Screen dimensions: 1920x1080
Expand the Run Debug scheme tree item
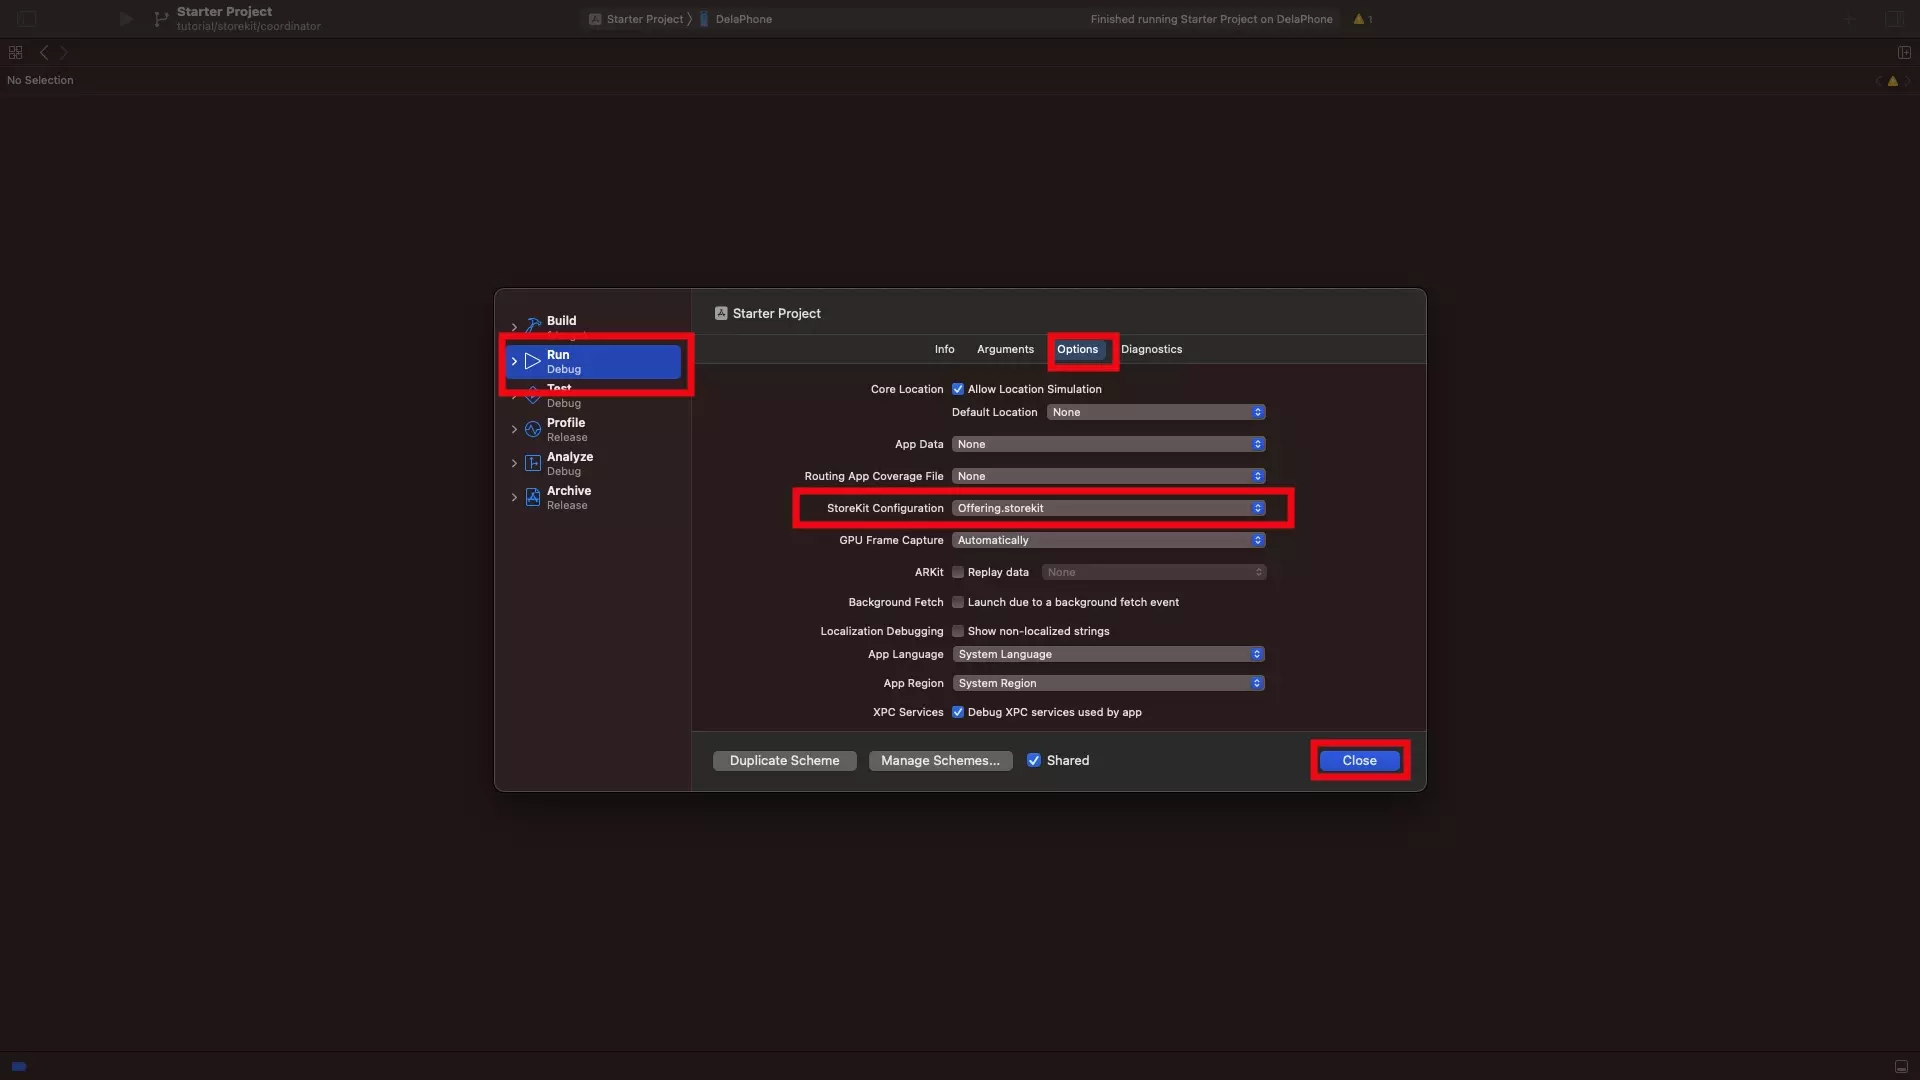514,361
